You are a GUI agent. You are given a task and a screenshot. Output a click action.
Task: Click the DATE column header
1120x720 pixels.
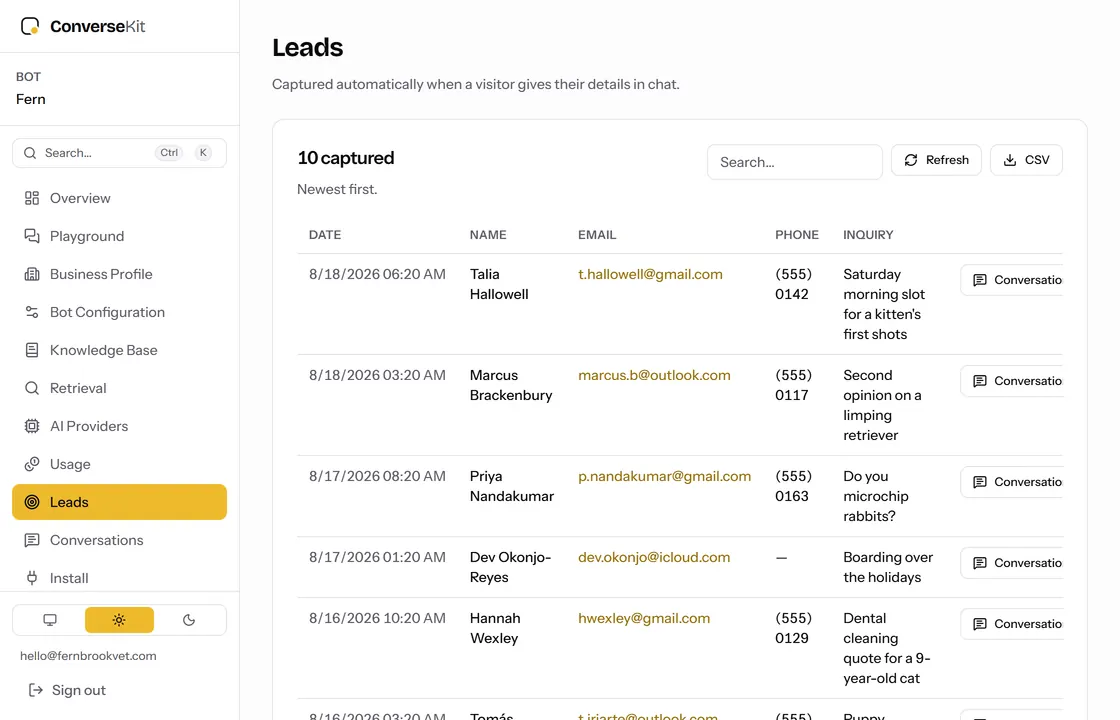[x=324, y=235]
